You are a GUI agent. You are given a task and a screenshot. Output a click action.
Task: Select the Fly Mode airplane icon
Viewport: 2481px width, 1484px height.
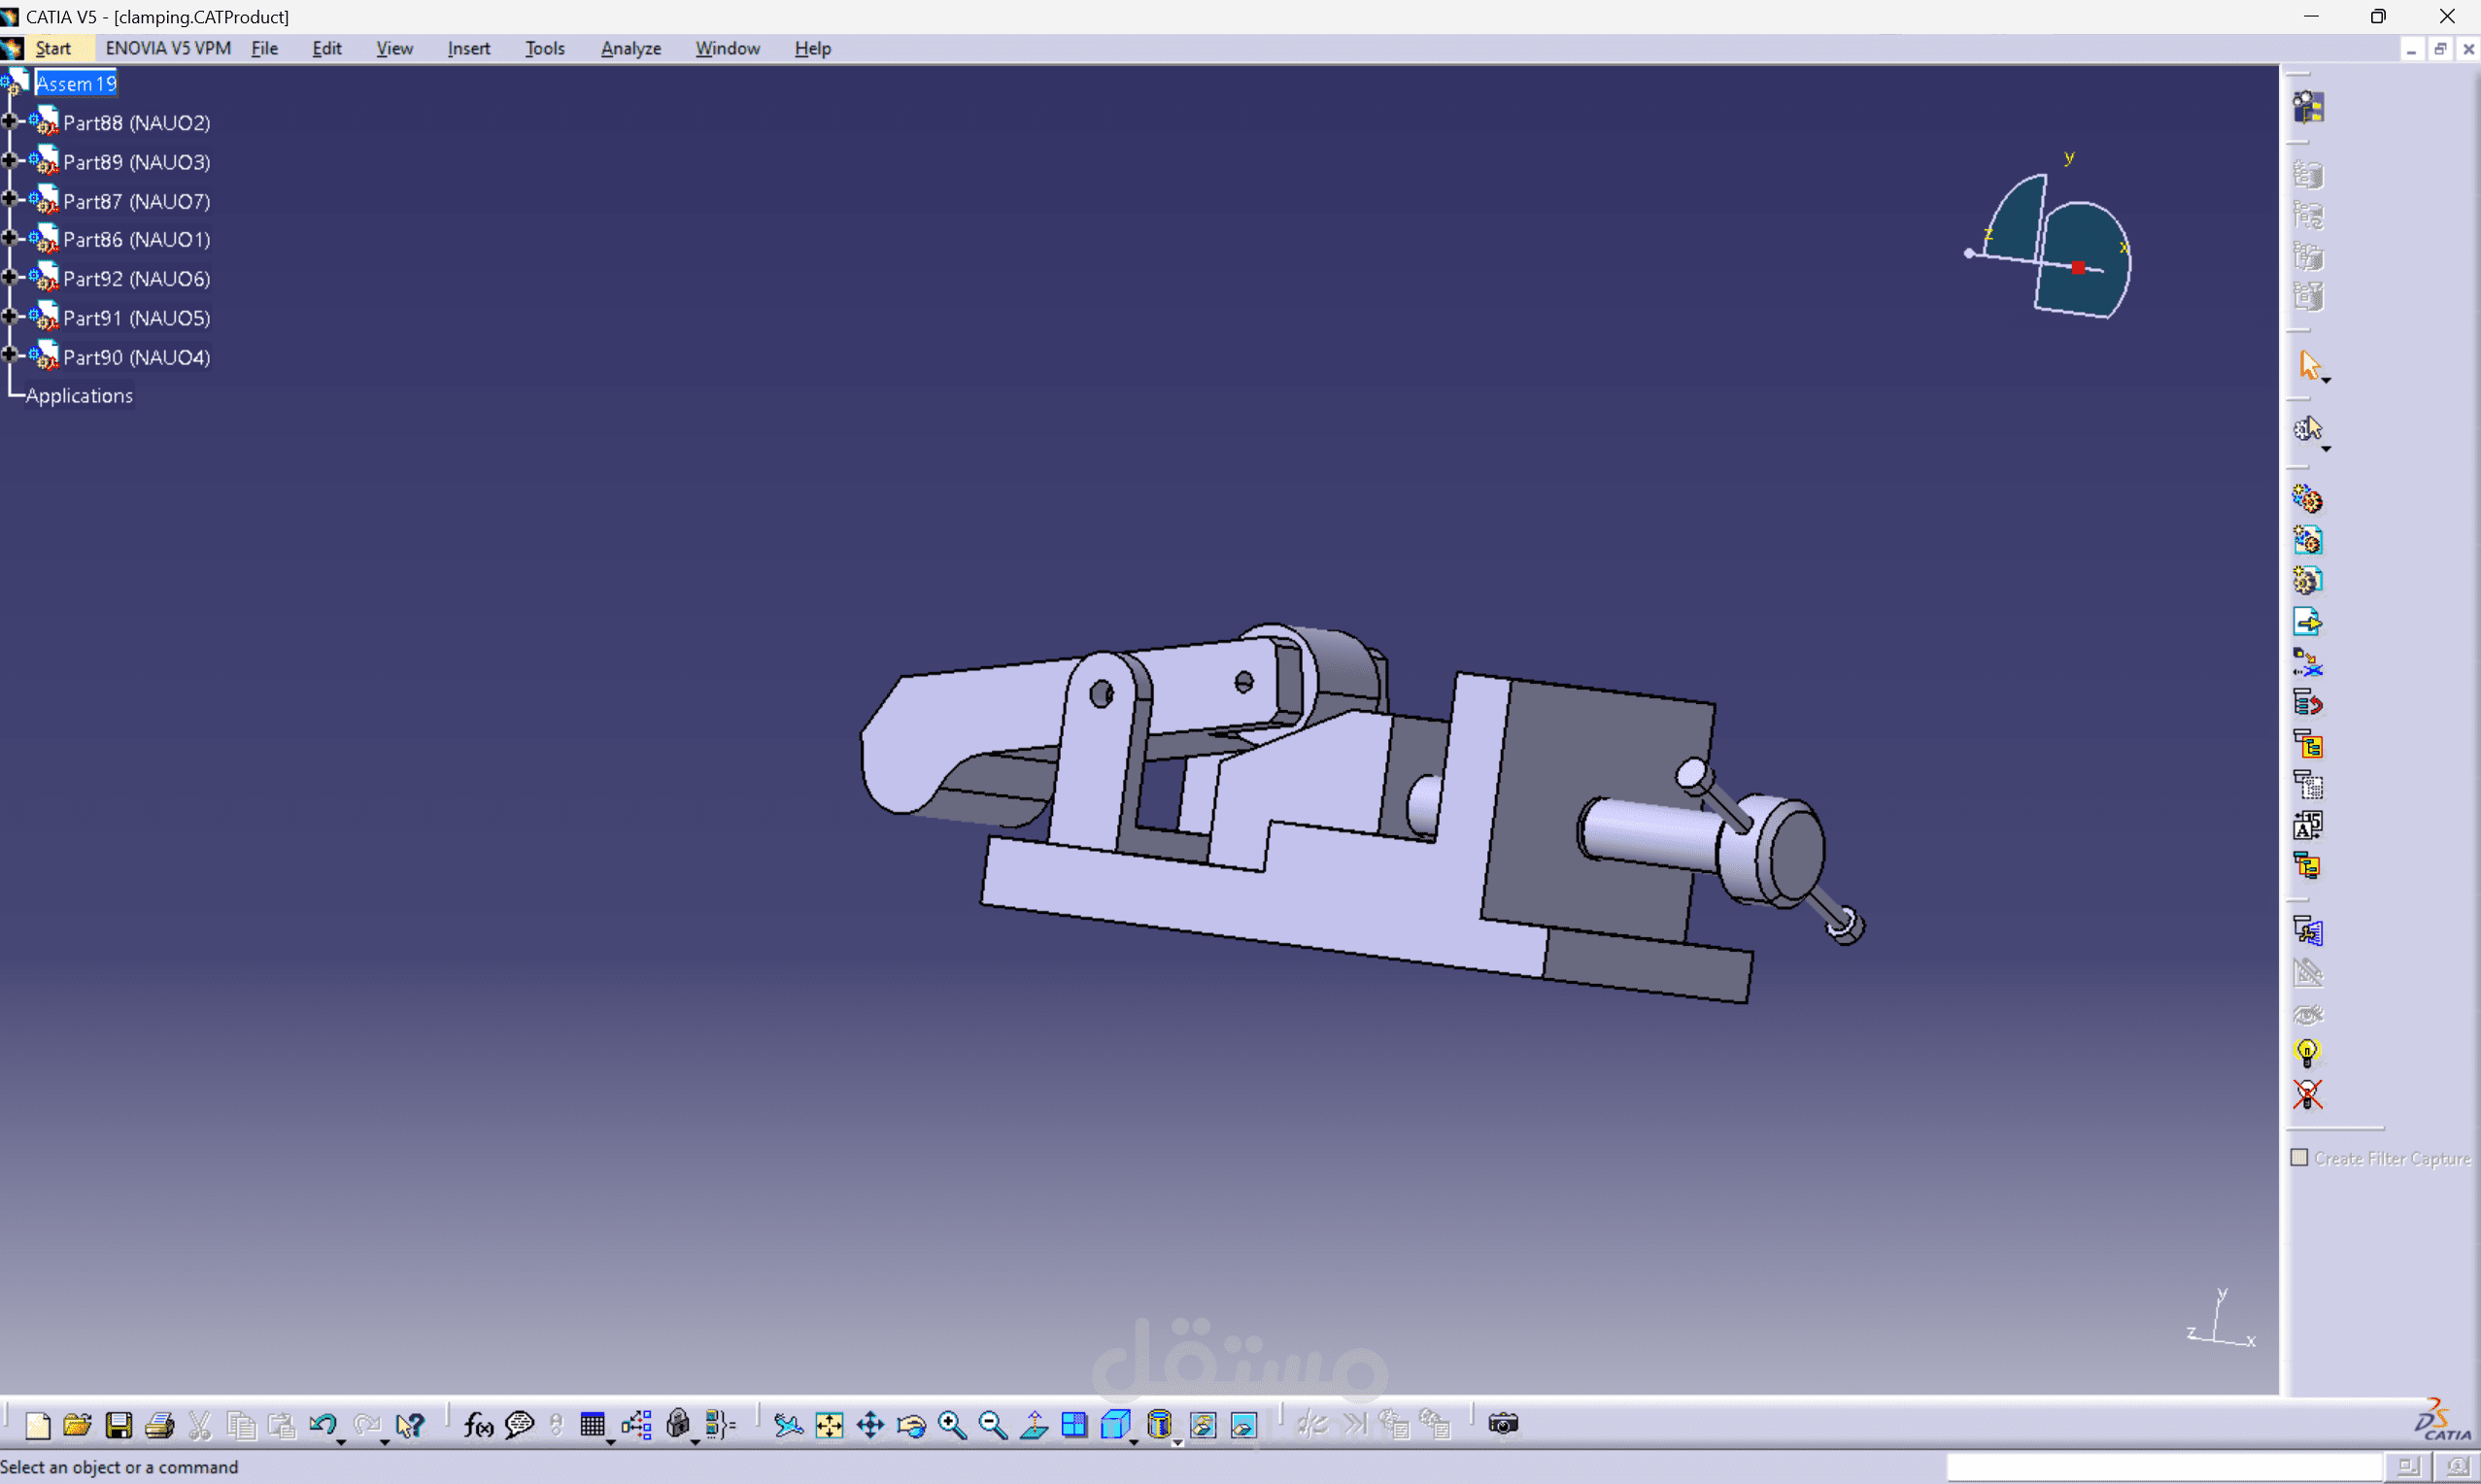point(788,1425)
